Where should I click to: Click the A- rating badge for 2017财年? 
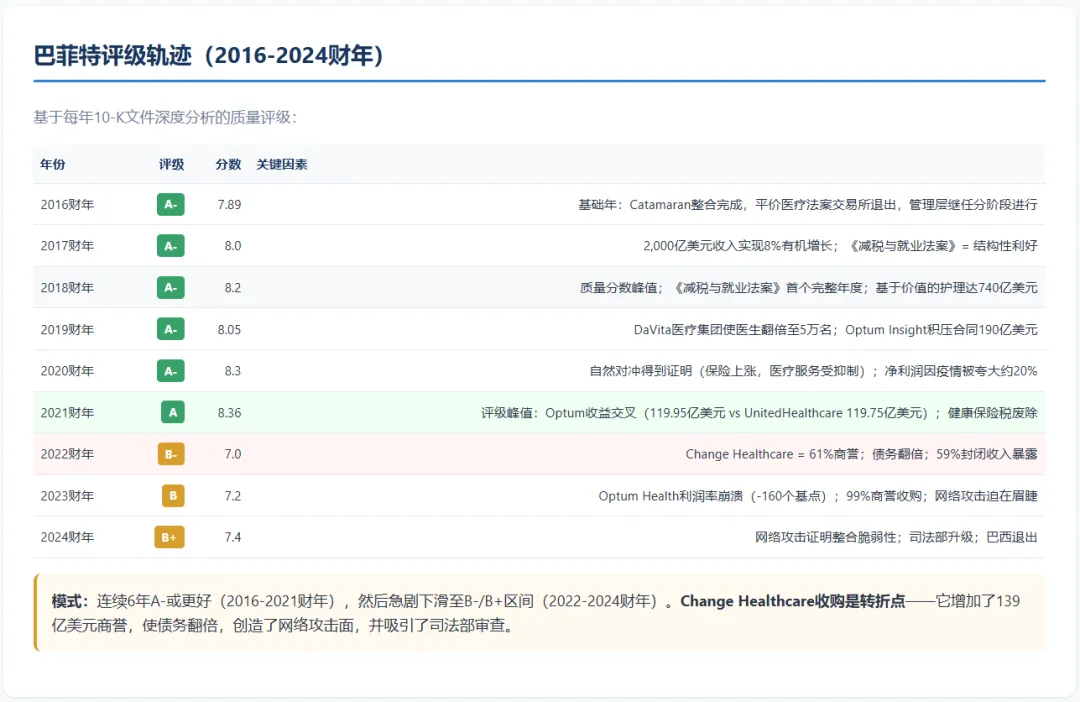click(x=171, y=246)
